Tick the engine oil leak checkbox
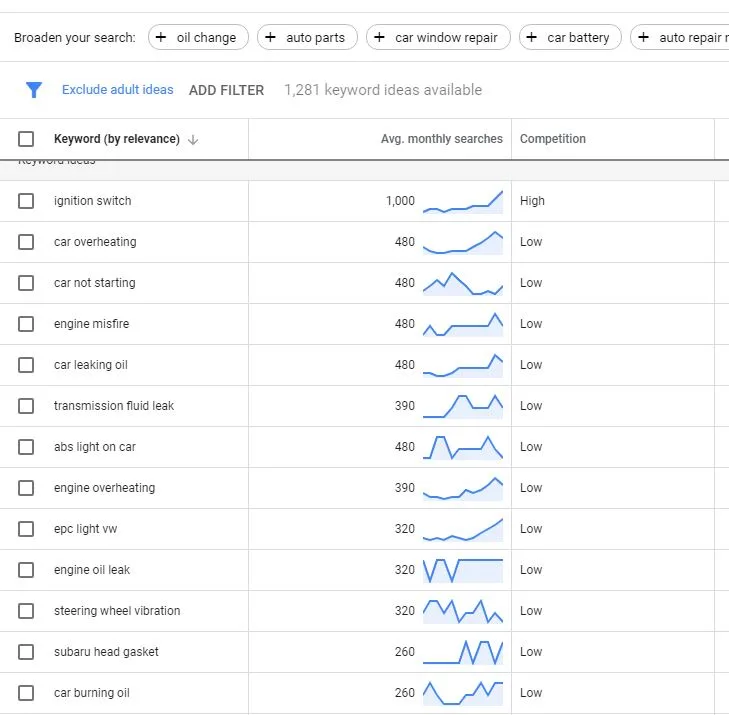 26,570
